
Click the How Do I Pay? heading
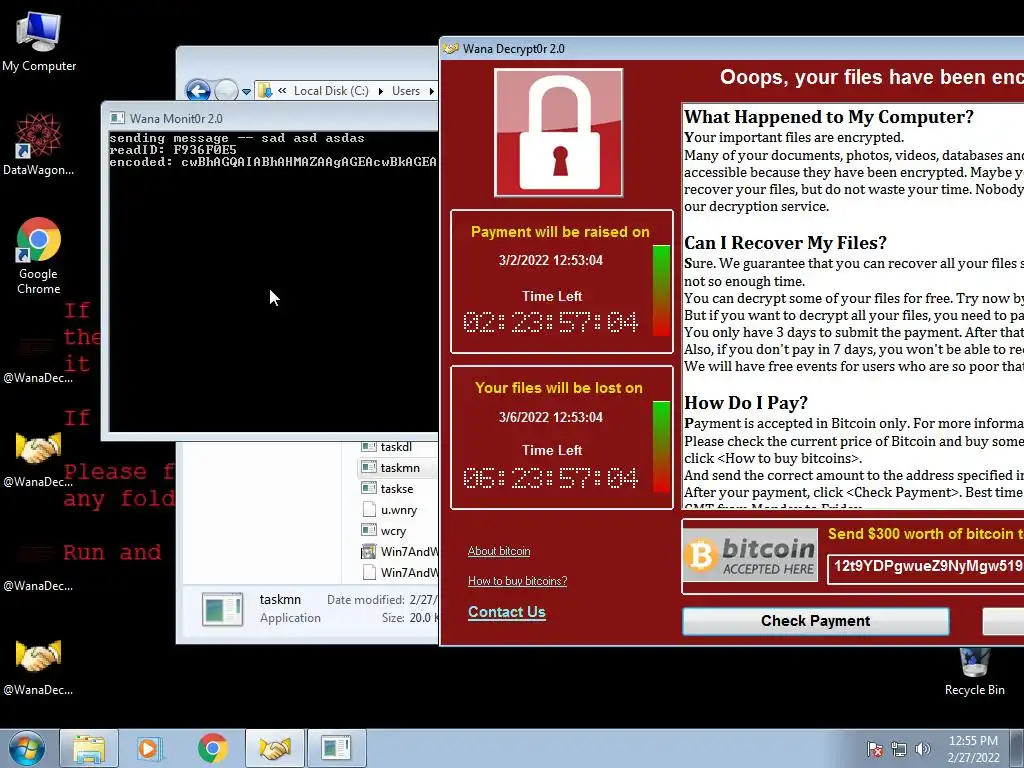(x=746, y=402)
